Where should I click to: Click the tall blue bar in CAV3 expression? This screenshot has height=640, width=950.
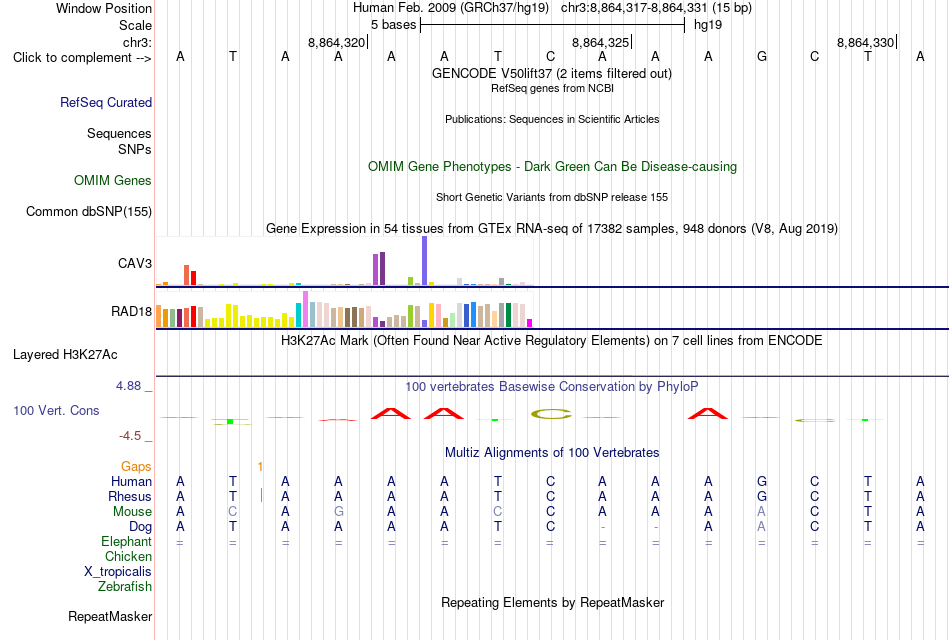point(424,261)
